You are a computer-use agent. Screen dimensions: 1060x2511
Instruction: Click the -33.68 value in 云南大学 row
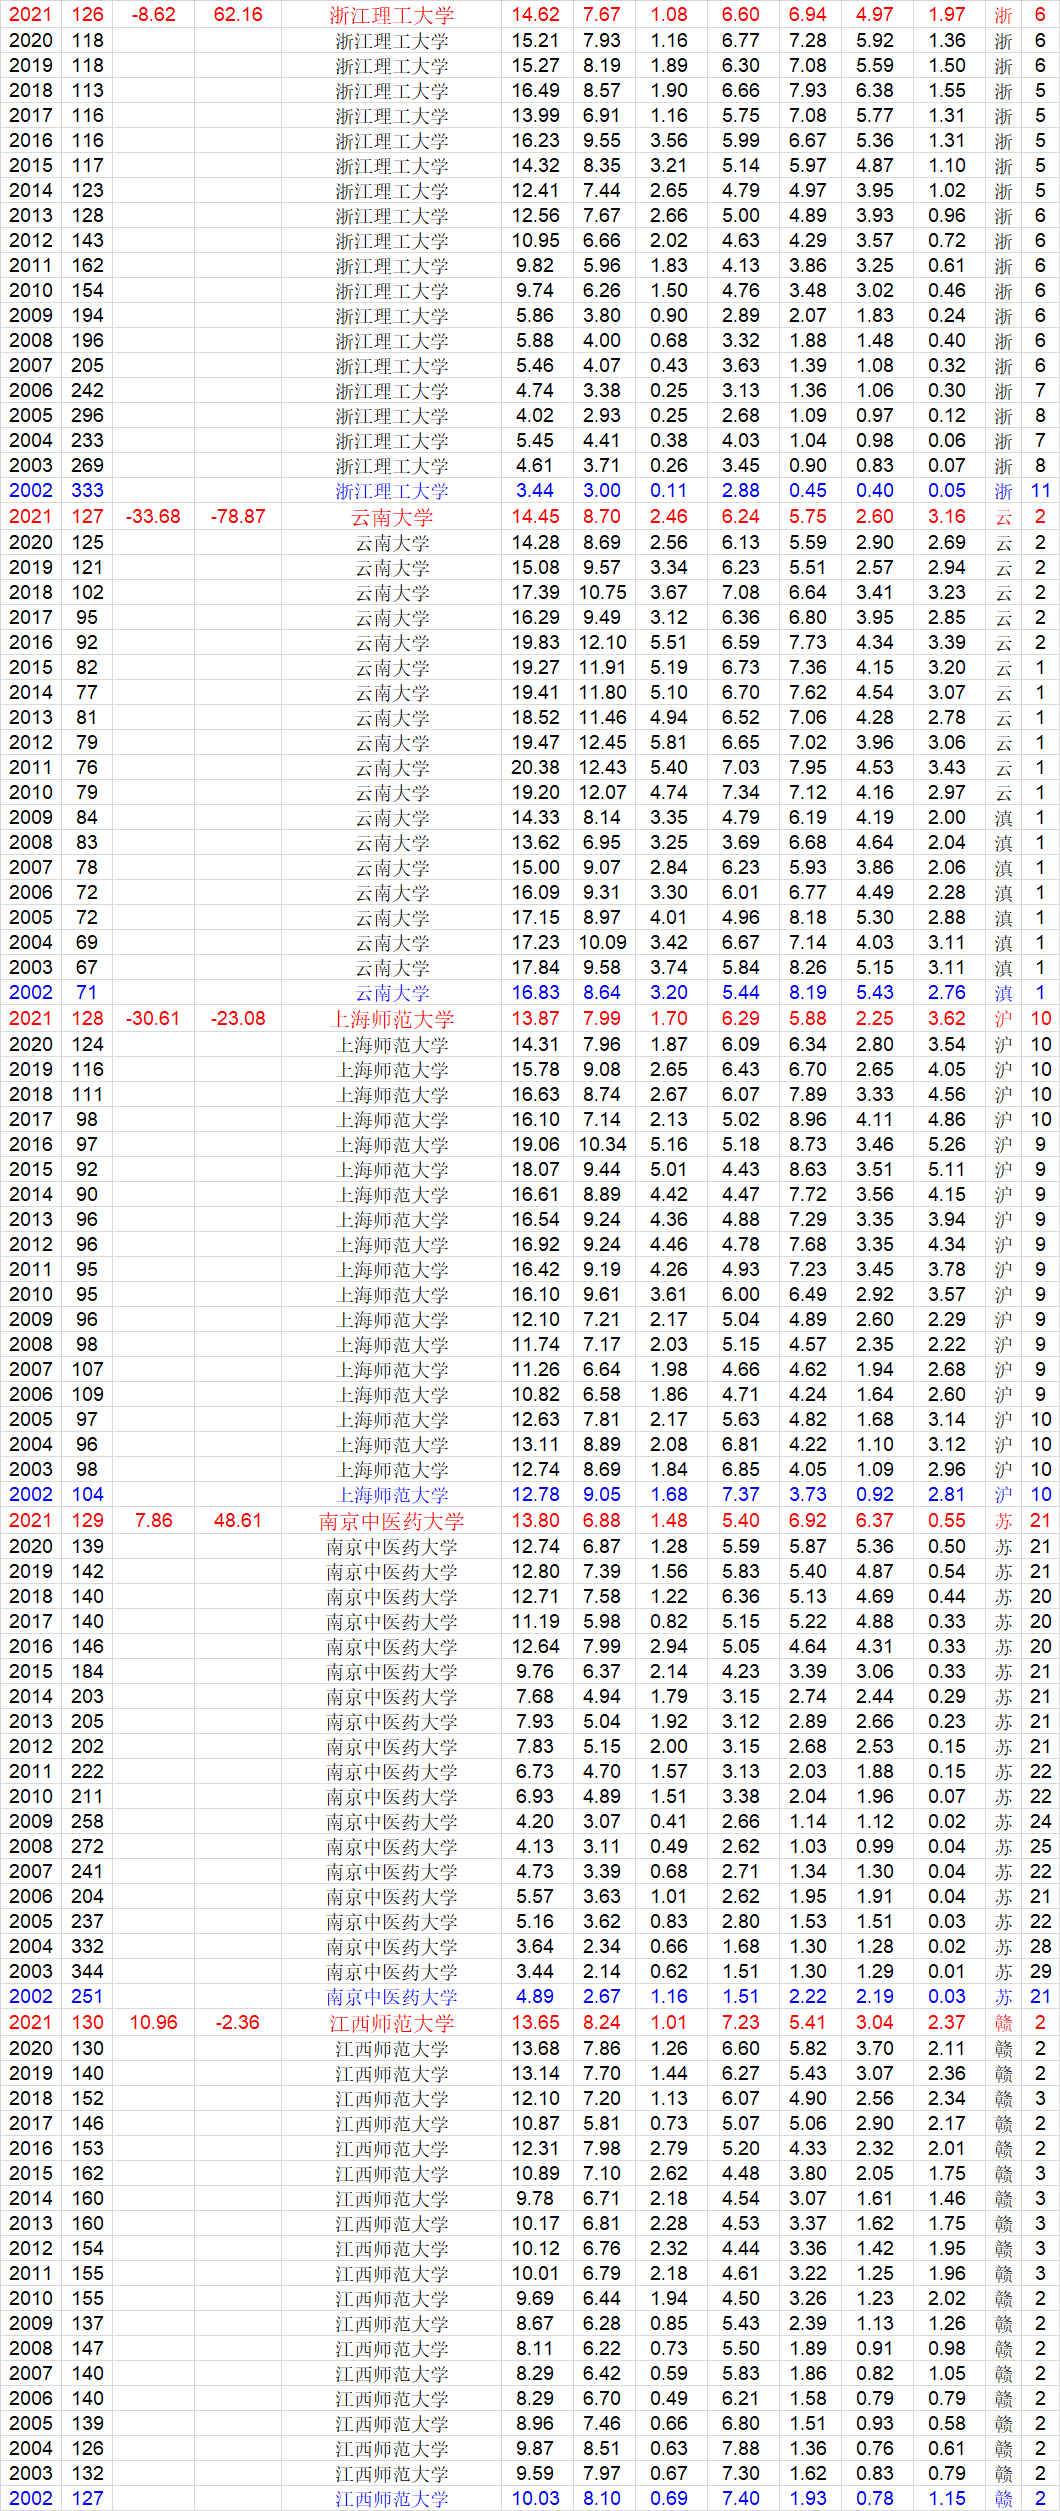[153, 517]
